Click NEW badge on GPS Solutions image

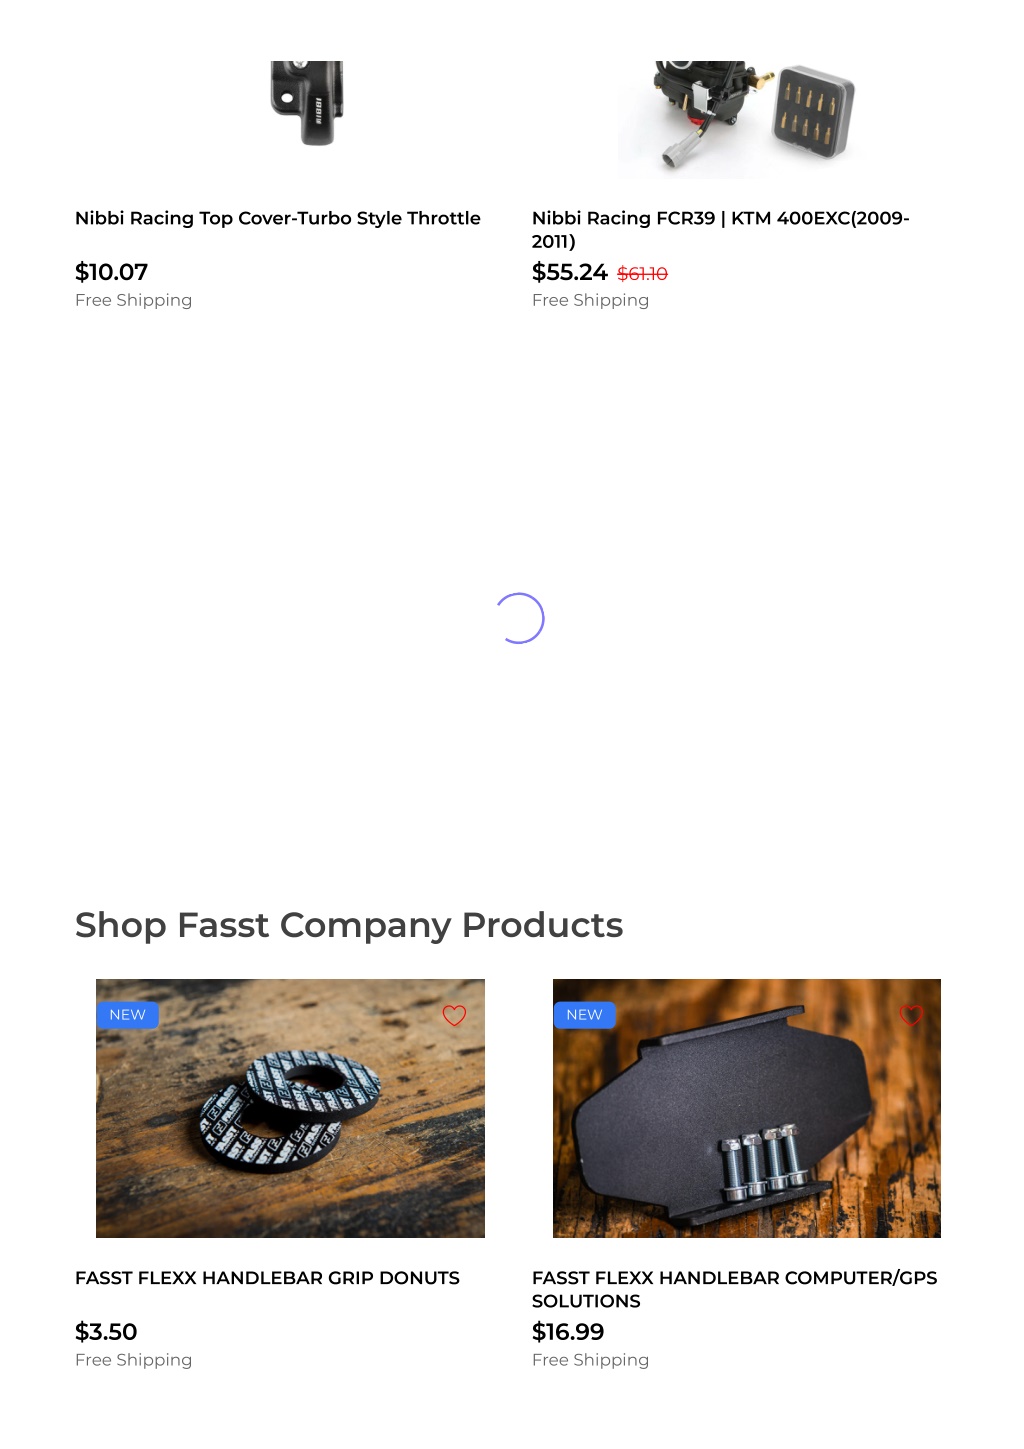(585, 1015)
